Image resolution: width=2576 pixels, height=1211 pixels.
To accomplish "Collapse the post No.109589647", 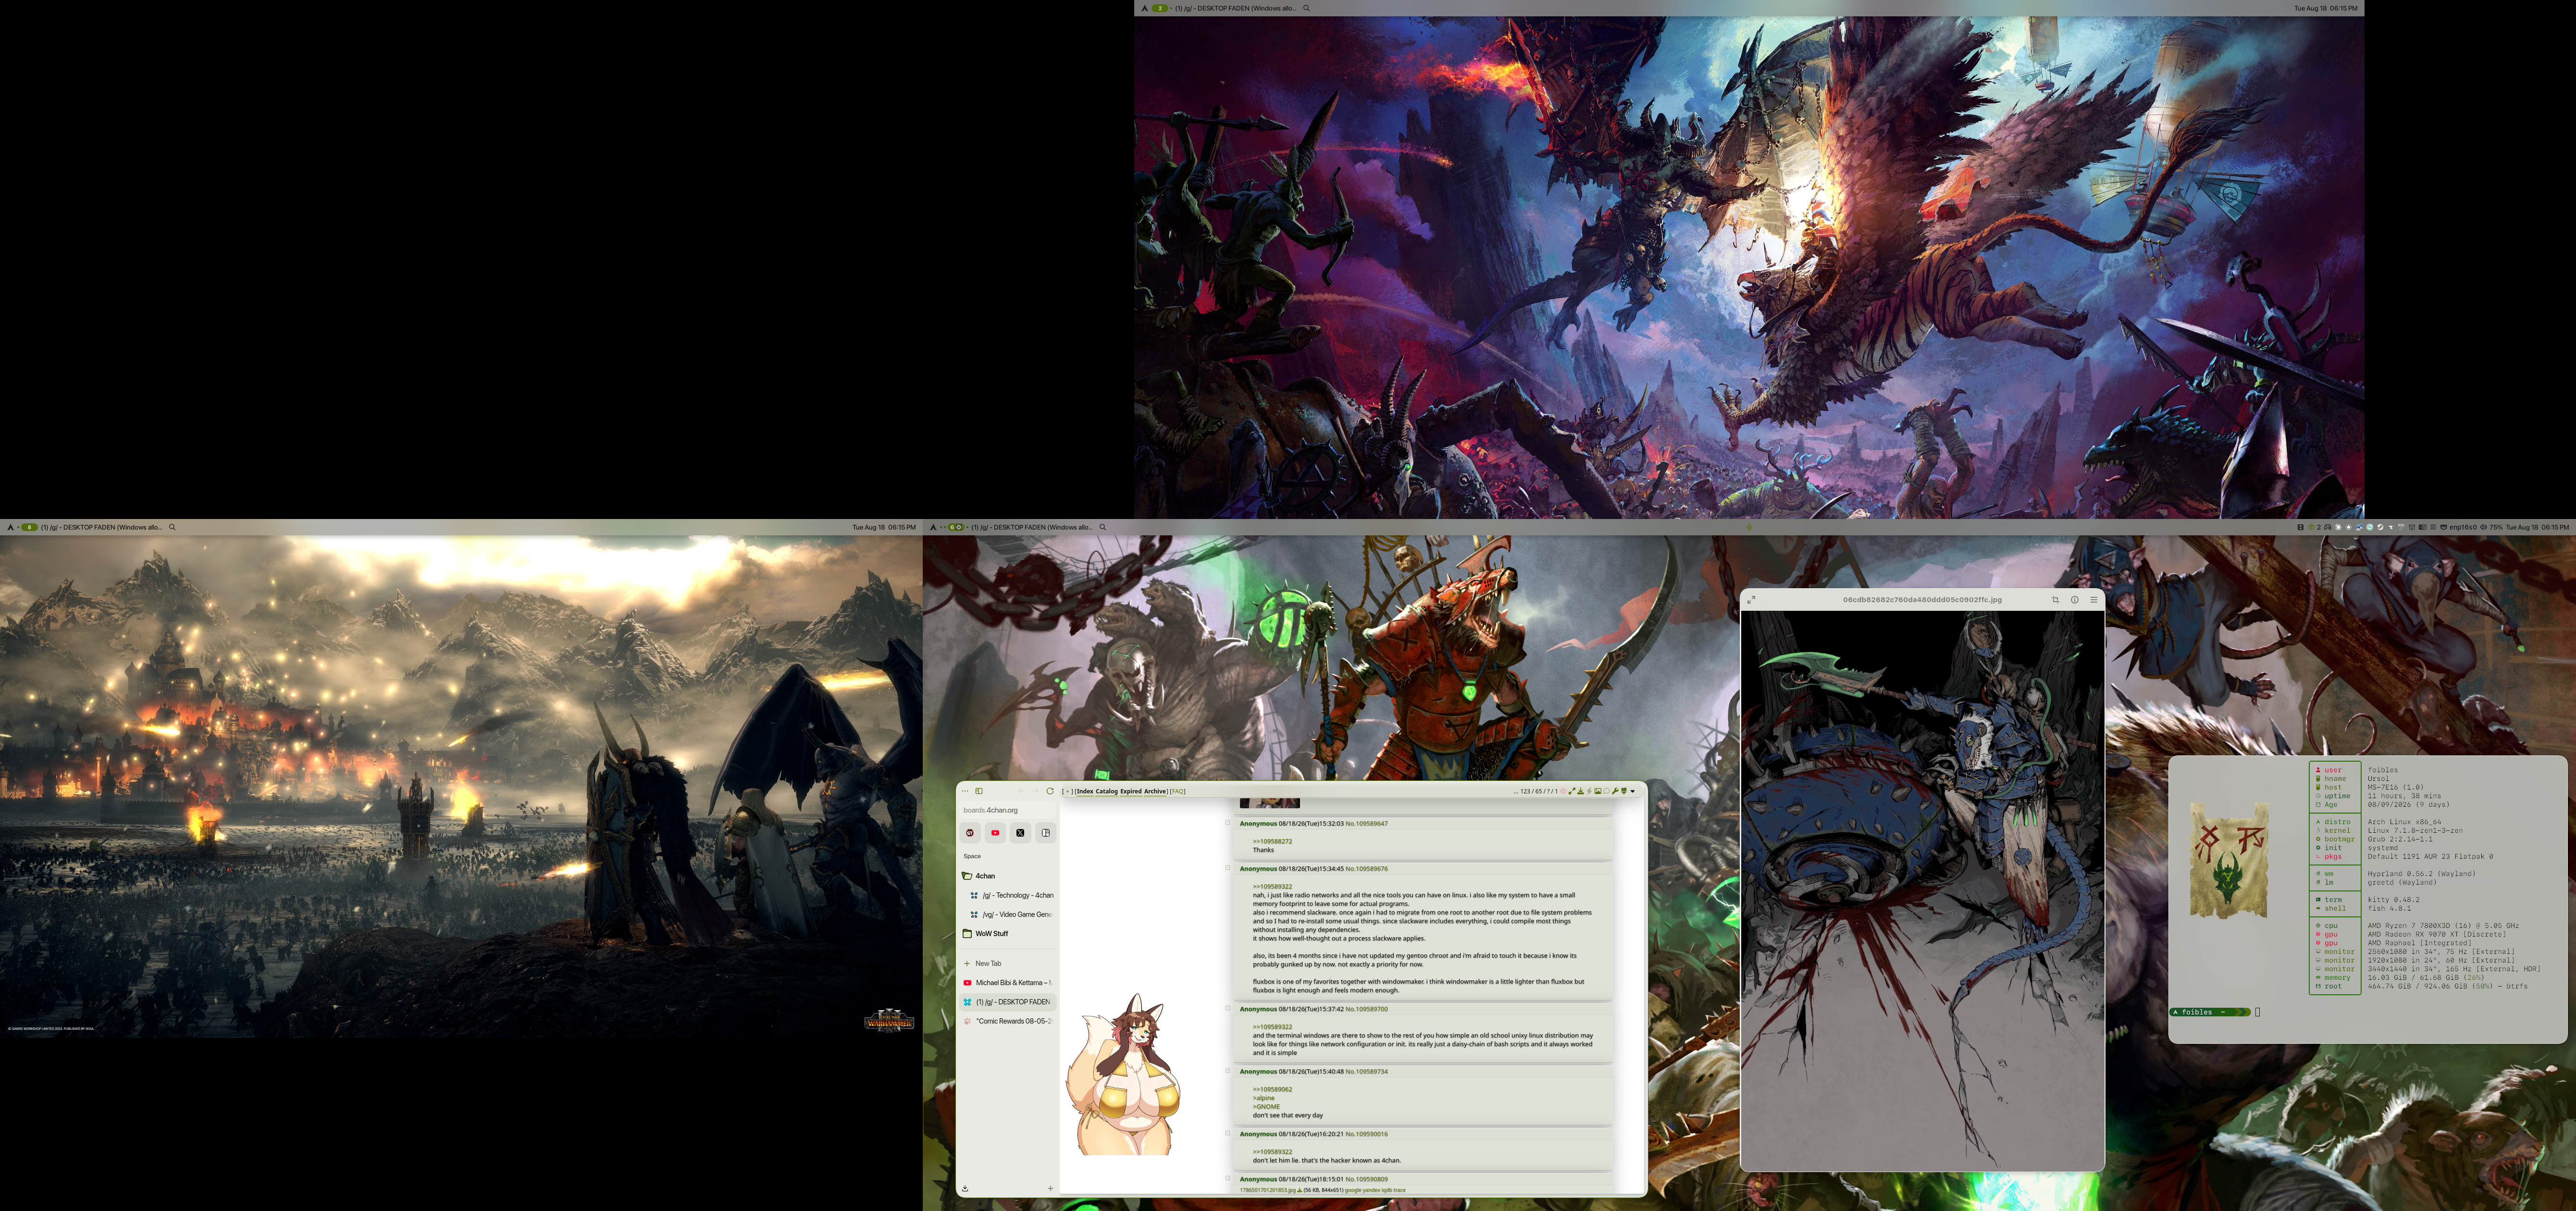I will (x=1228, y=823).
